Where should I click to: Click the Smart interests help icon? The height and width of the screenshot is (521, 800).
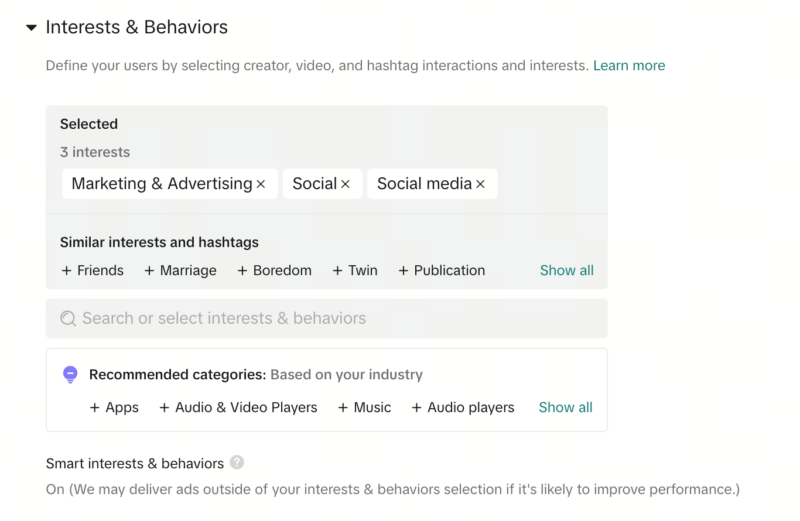(x=237, y=462)
